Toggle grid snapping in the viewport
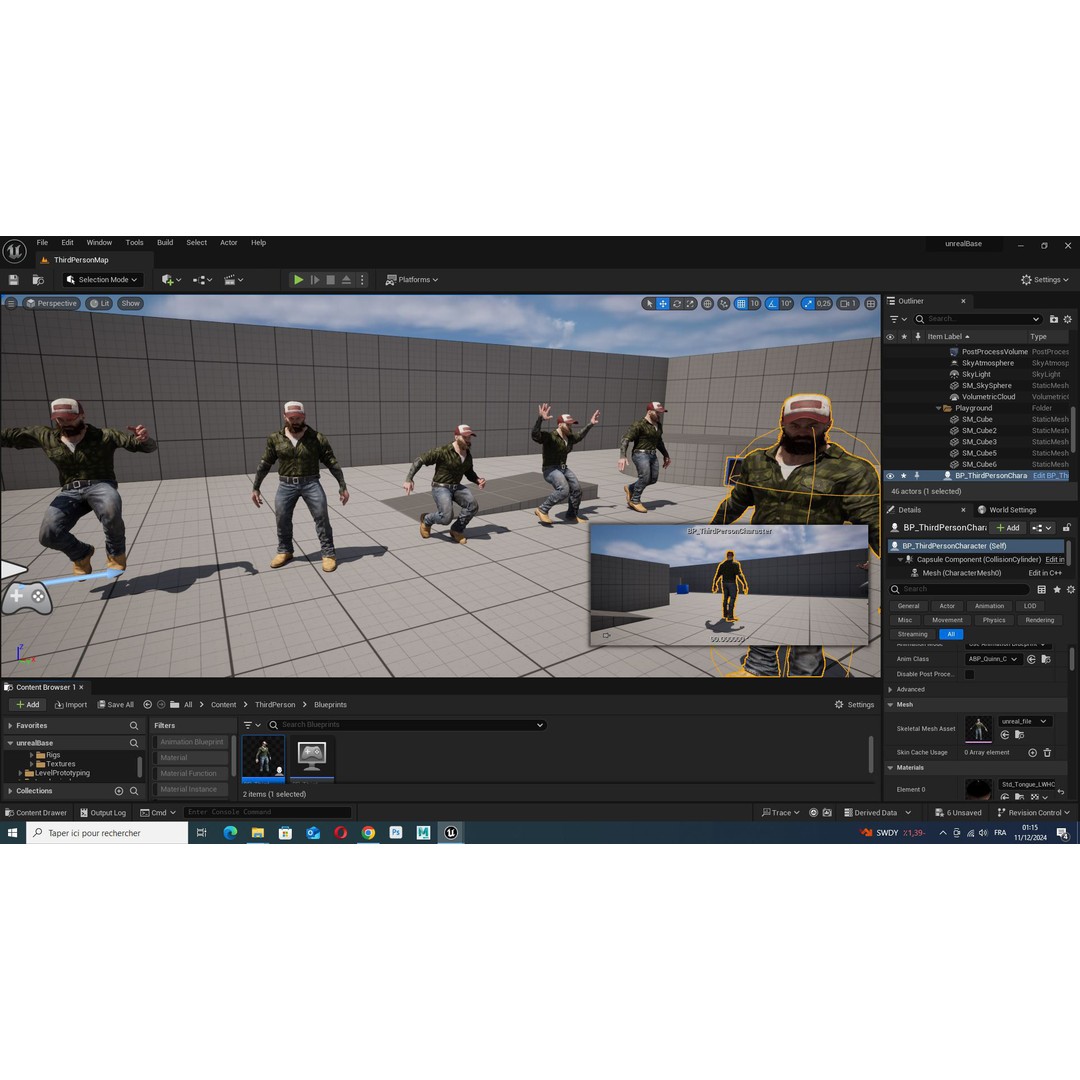The image size is (1080, 1080). (x=740, y=304)
